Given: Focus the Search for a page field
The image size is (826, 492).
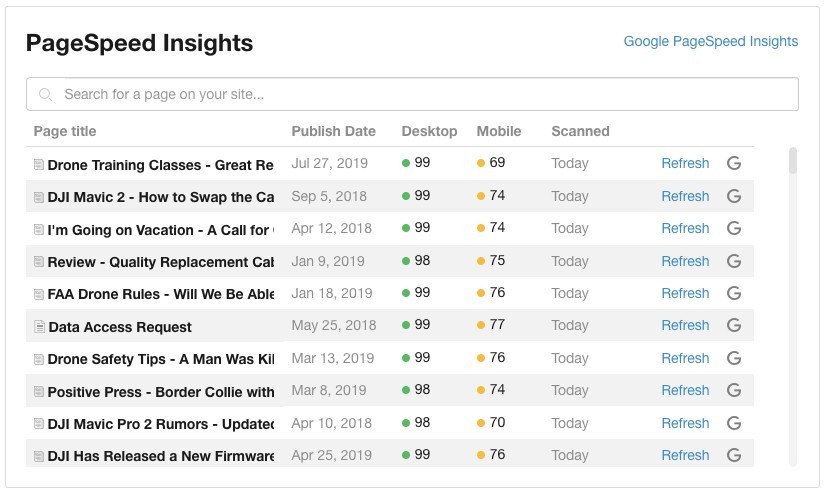Looking at the screenshot, I should (412, 94).
